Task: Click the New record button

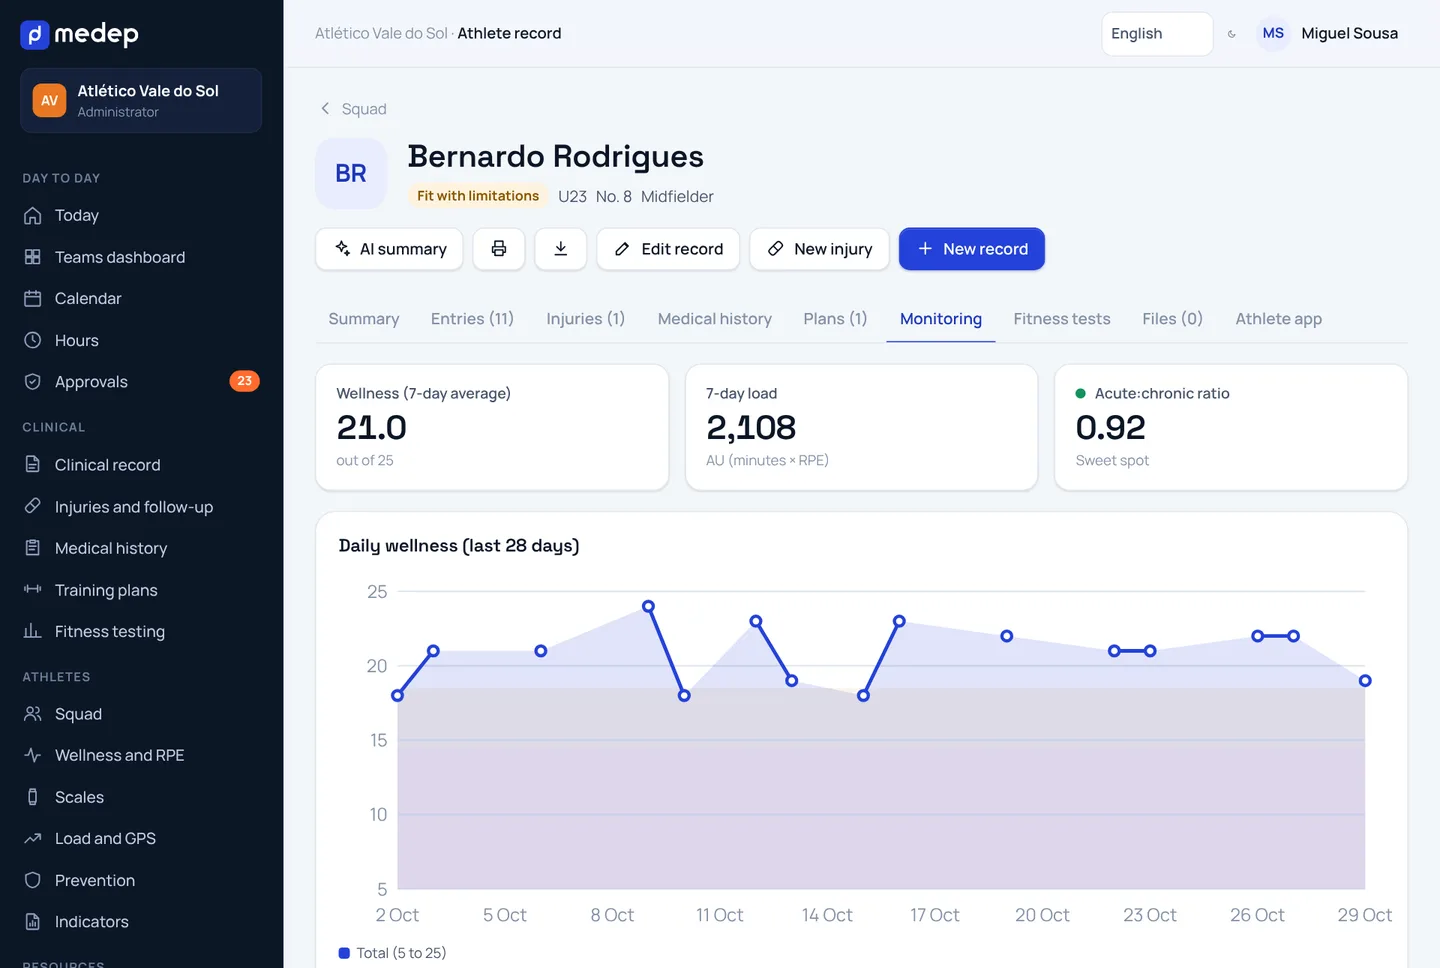Action: [x=971, y=249]
